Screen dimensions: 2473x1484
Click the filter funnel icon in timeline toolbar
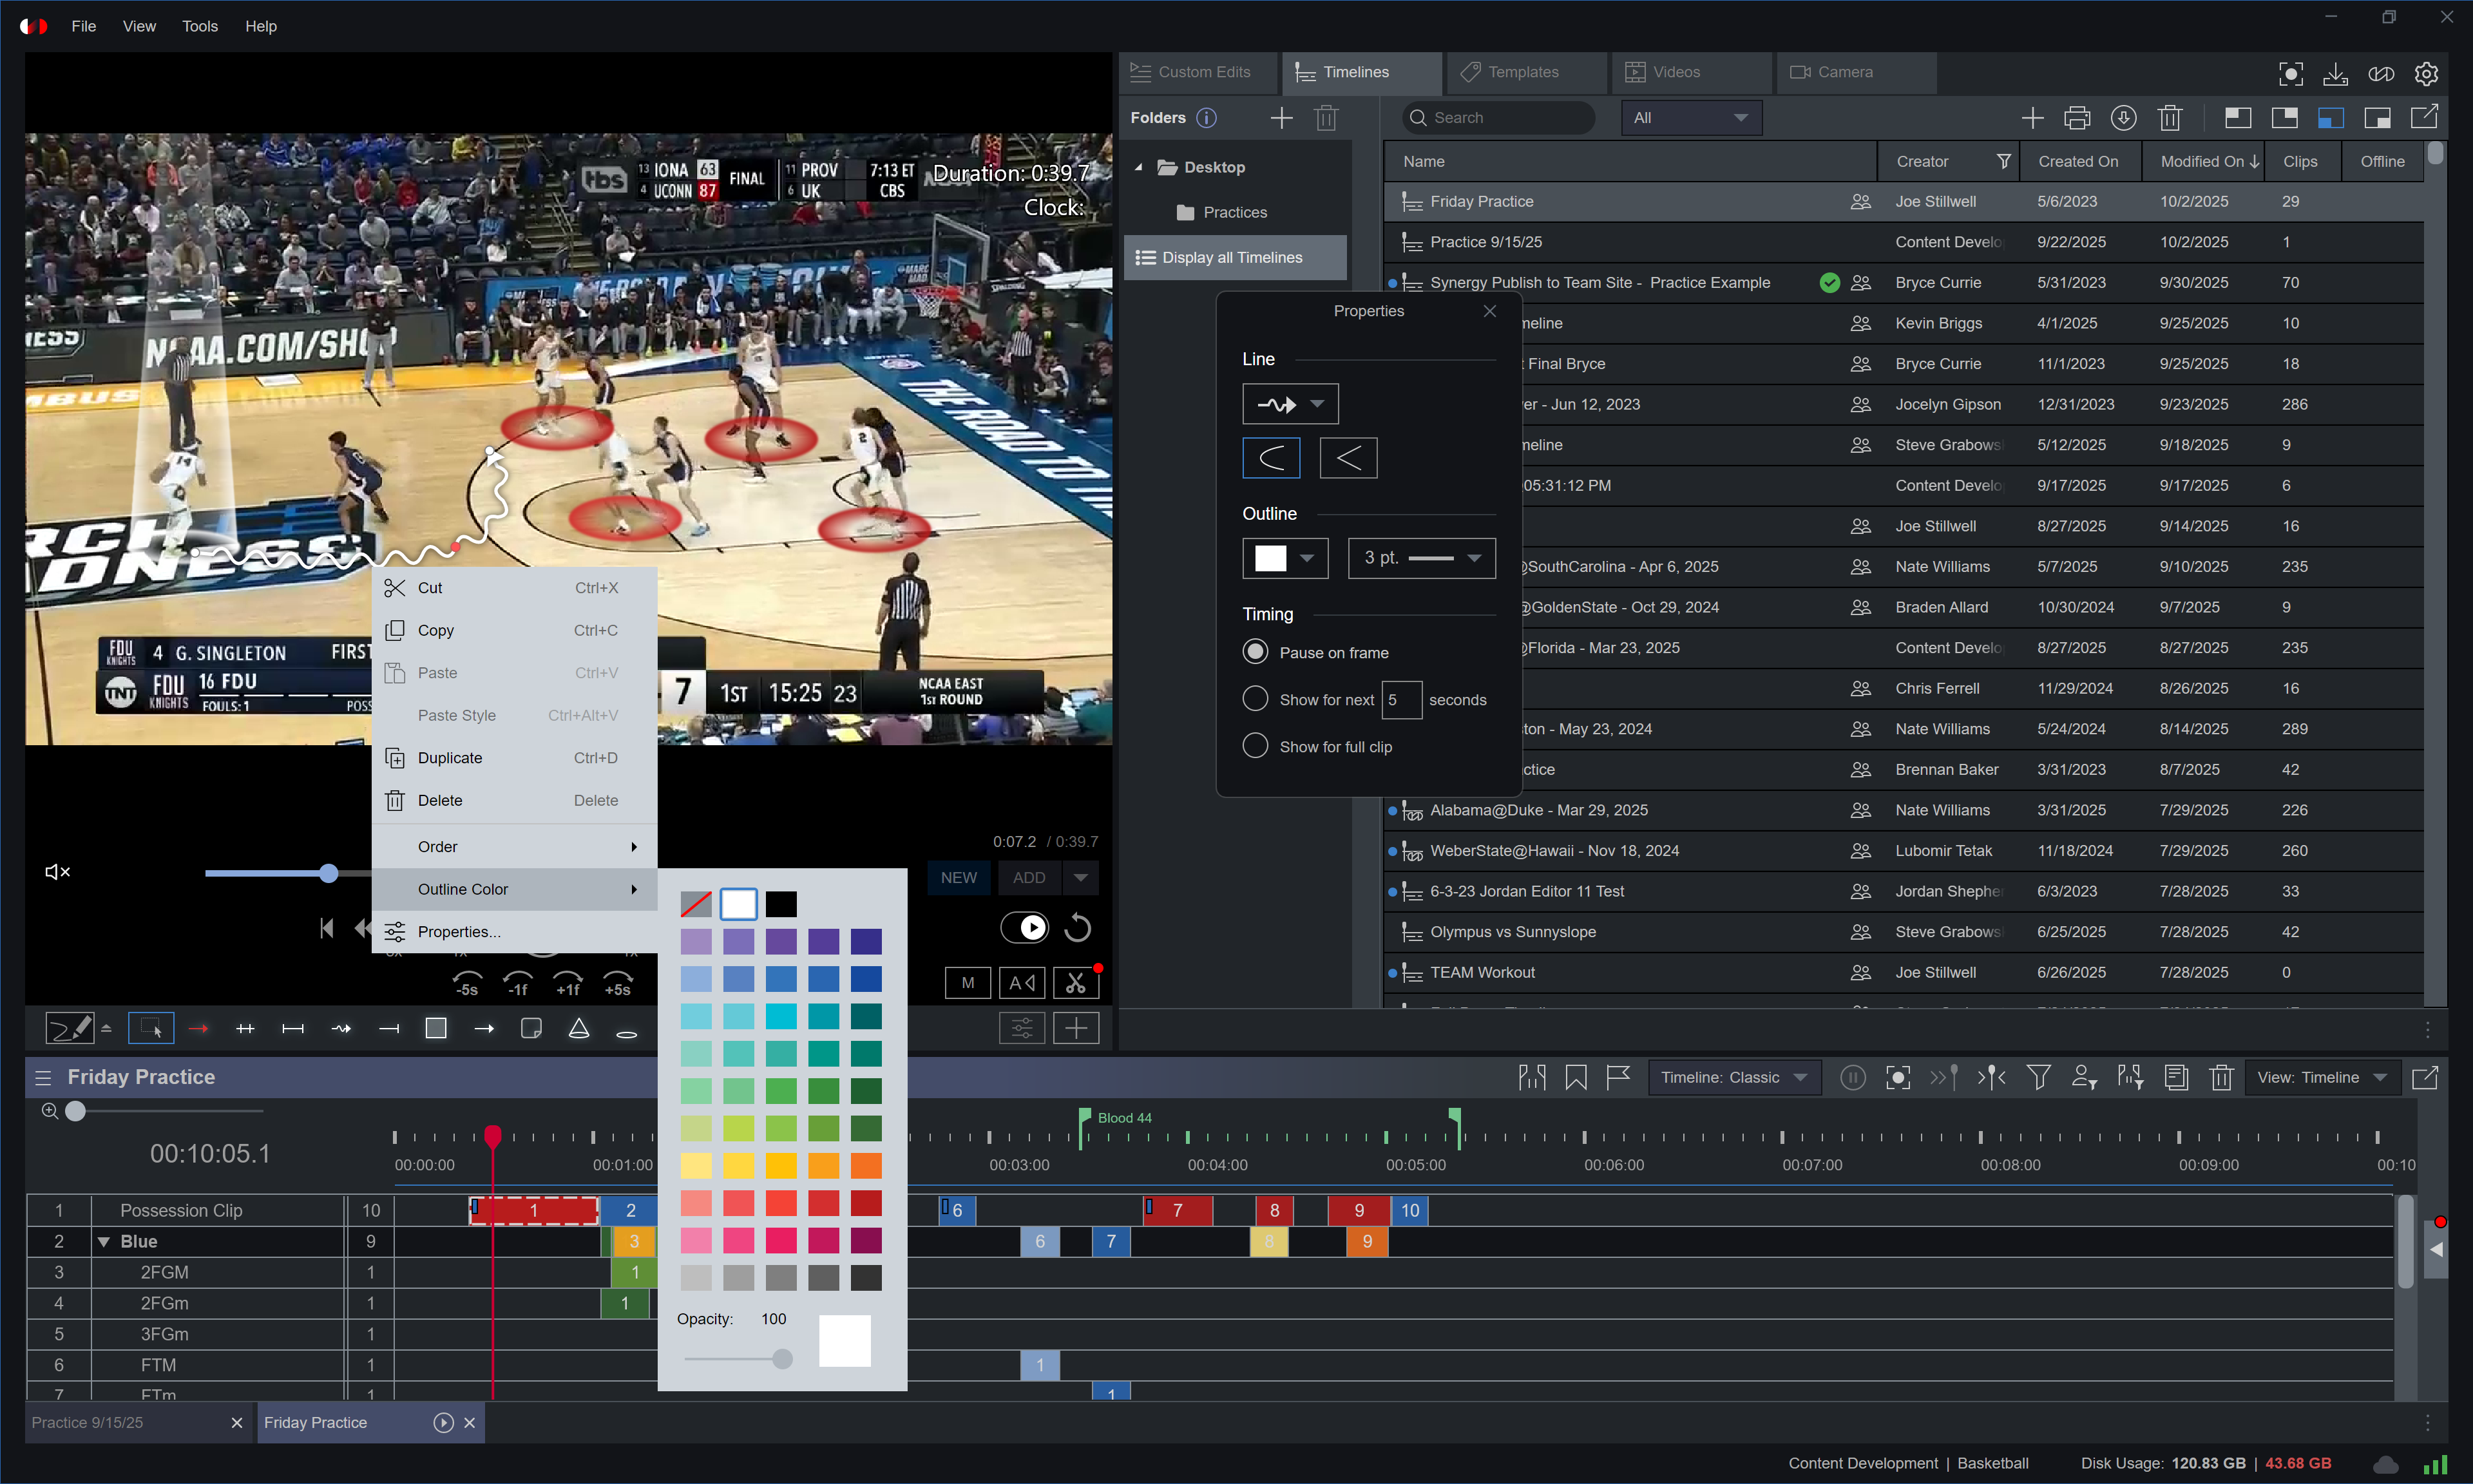[2038, 1077]
